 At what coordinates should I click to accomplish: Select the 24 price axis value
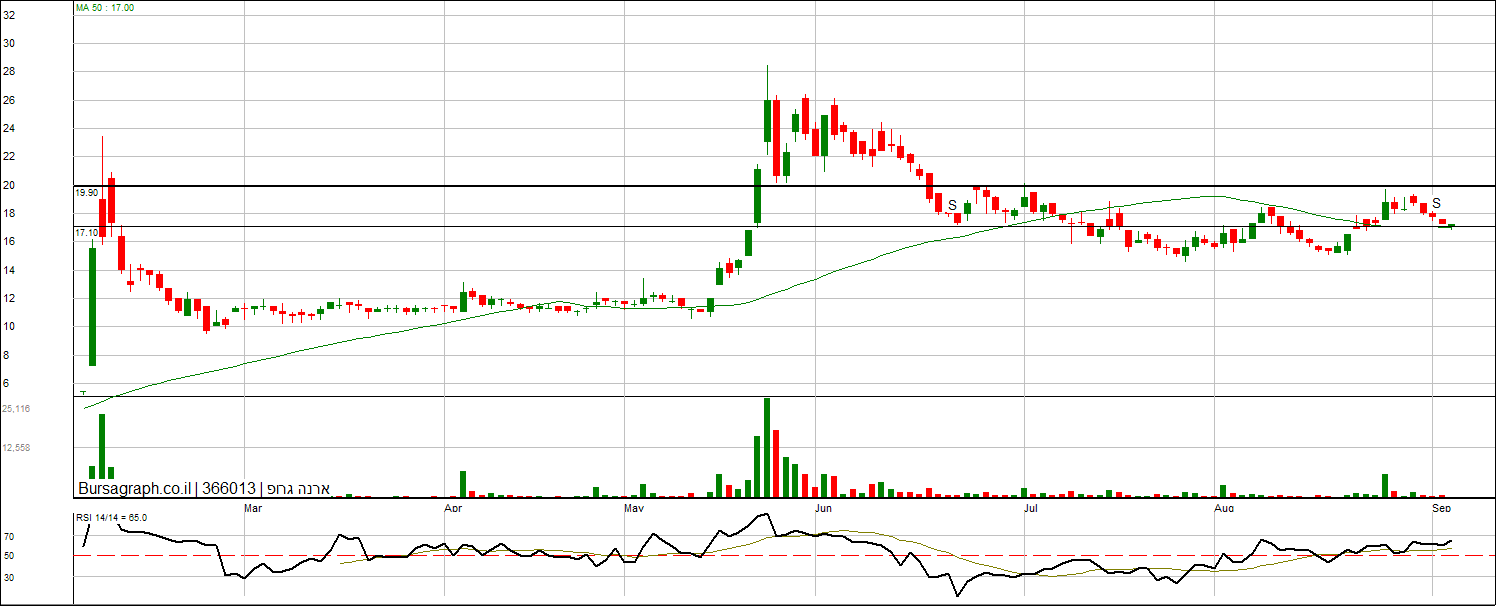click(9, 128)
